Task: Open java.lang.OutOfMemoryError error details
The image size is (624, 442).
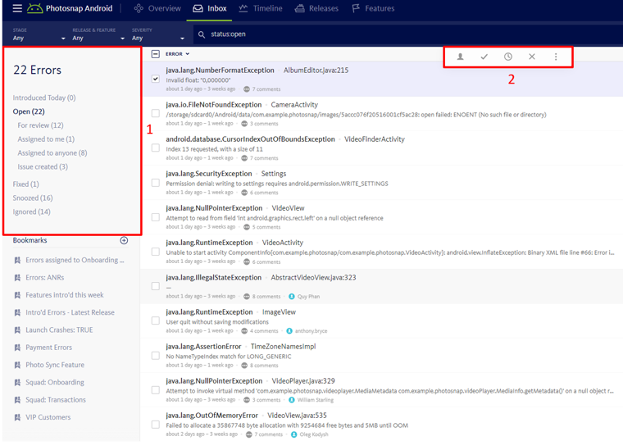Action: [x=212, y=415]
